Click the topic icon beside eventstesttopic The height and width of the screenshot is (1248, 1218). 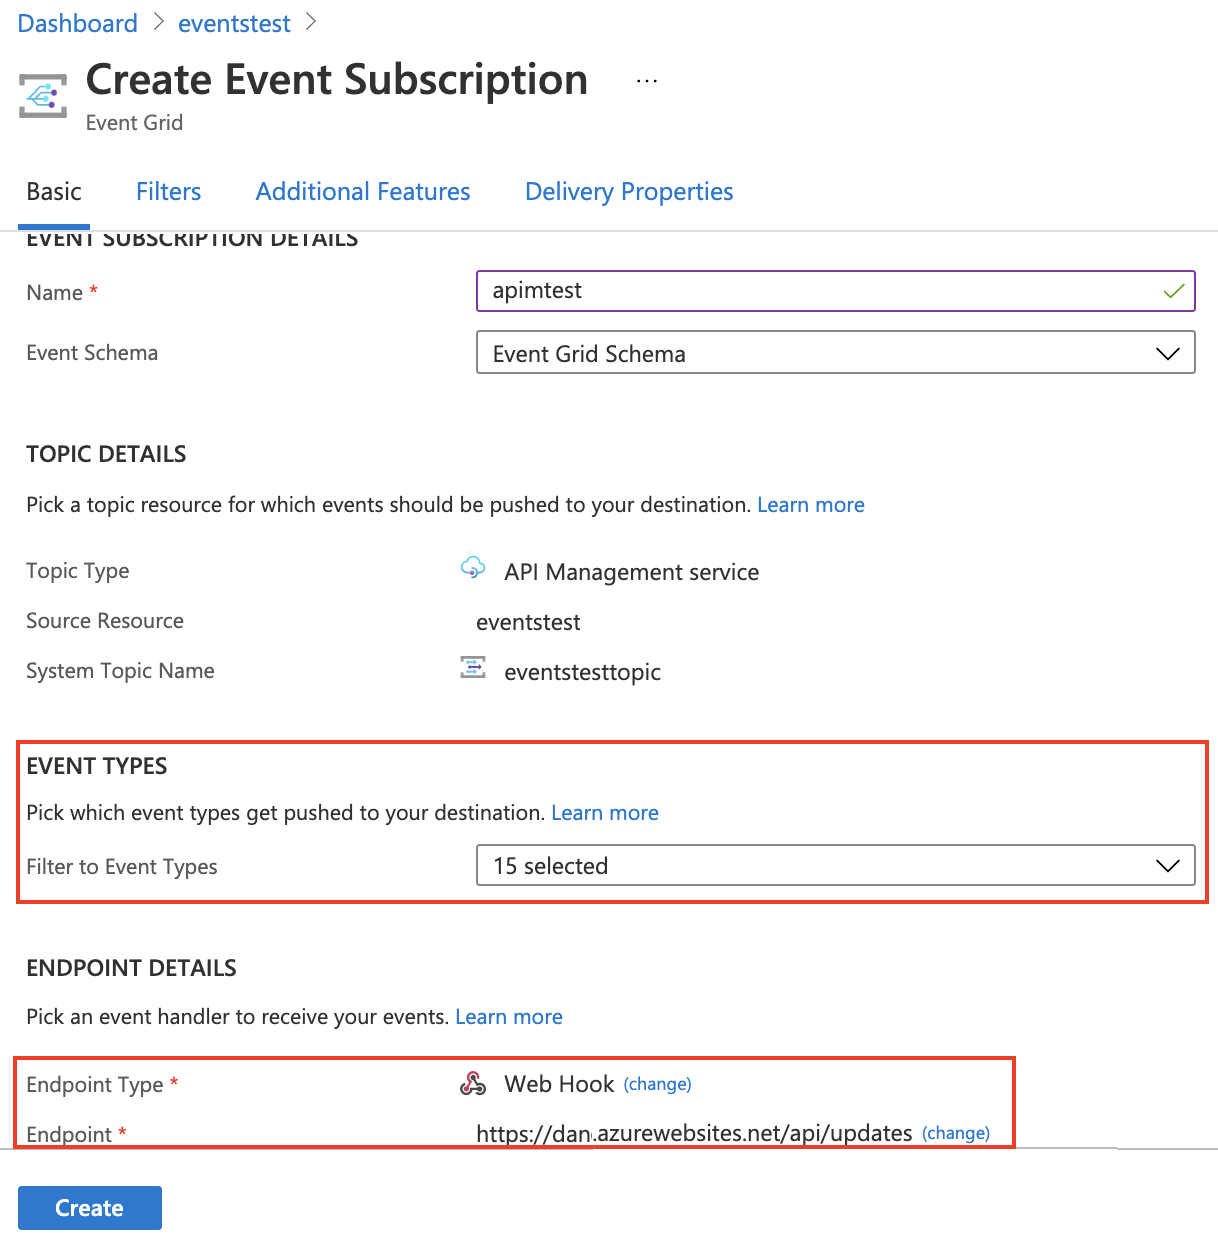point(473,668)
